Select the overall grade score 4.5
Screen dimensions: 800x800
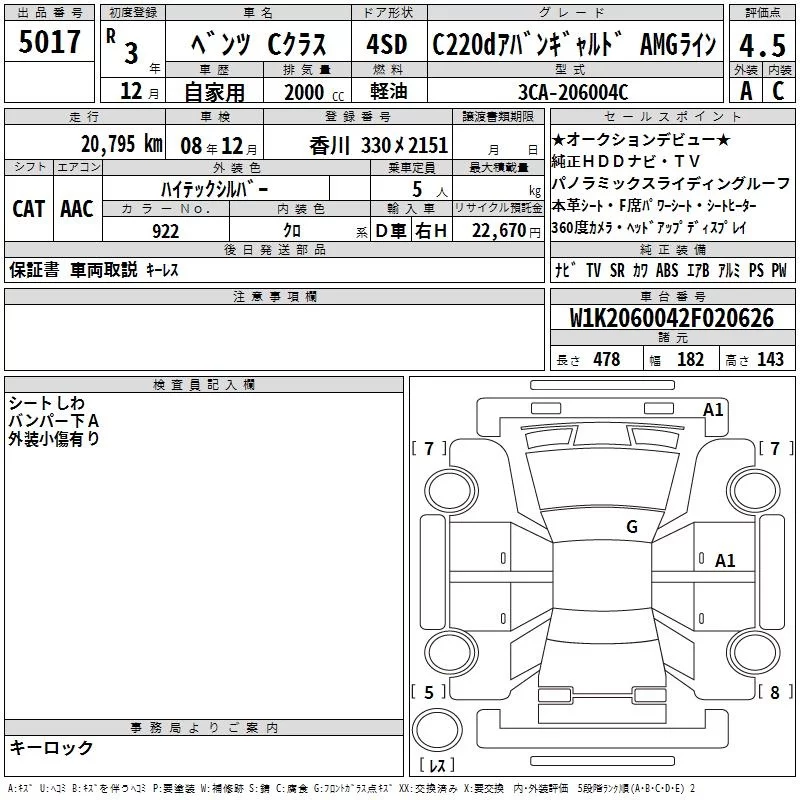(760, 44)
